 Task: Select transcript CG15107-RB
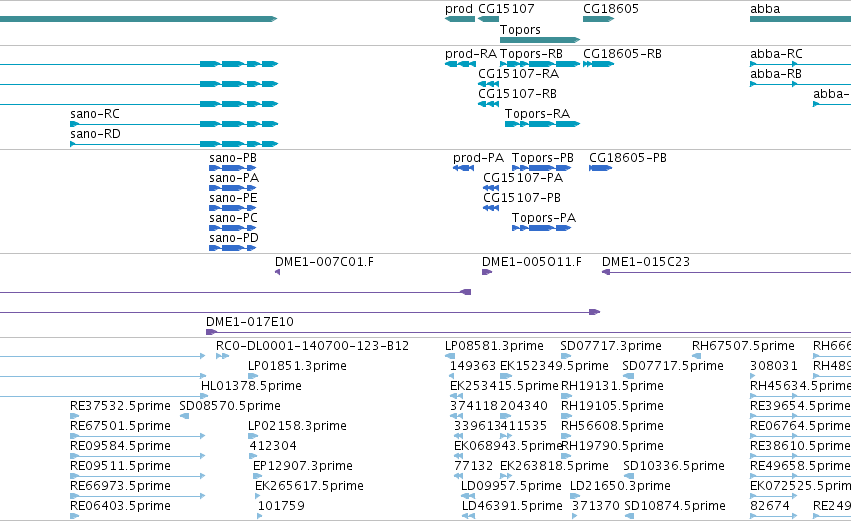tap(488, 104)
